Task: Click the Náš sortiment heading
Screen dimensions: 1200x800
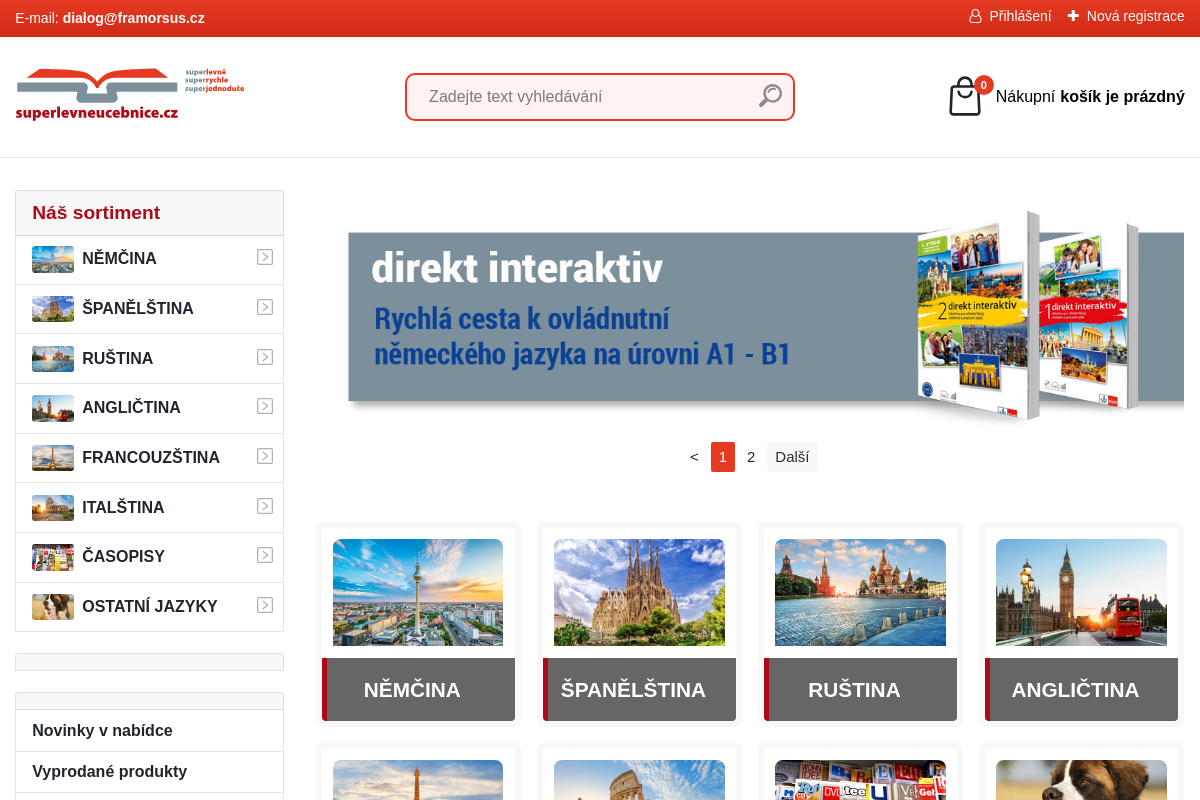Action: click(x=96, y=213)
